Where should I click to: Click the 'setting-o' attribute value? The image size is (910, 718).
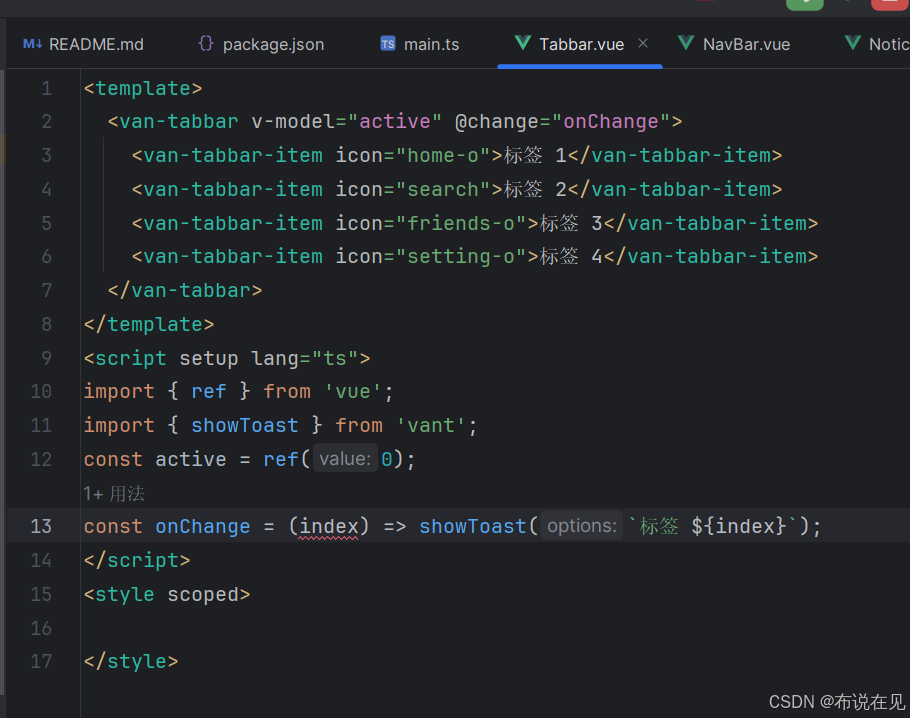461,257
